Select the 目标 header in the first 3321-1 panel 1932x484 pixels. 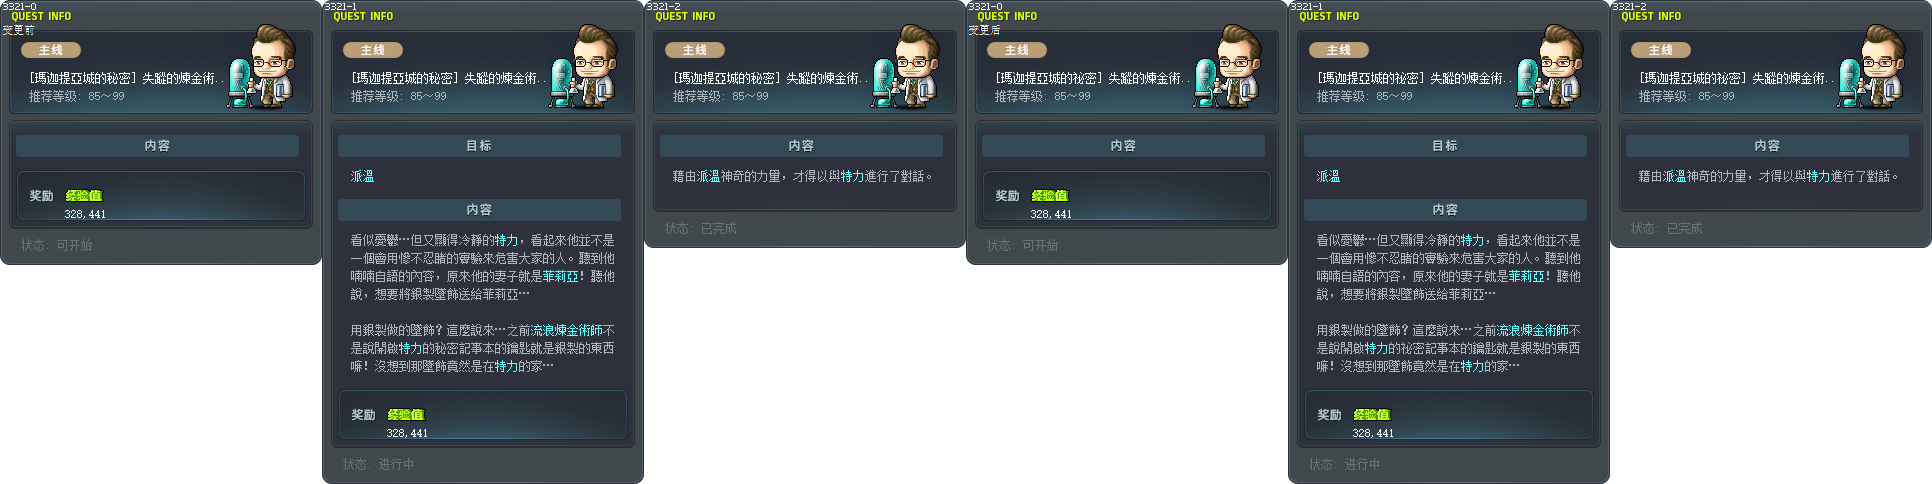point(479,146)
